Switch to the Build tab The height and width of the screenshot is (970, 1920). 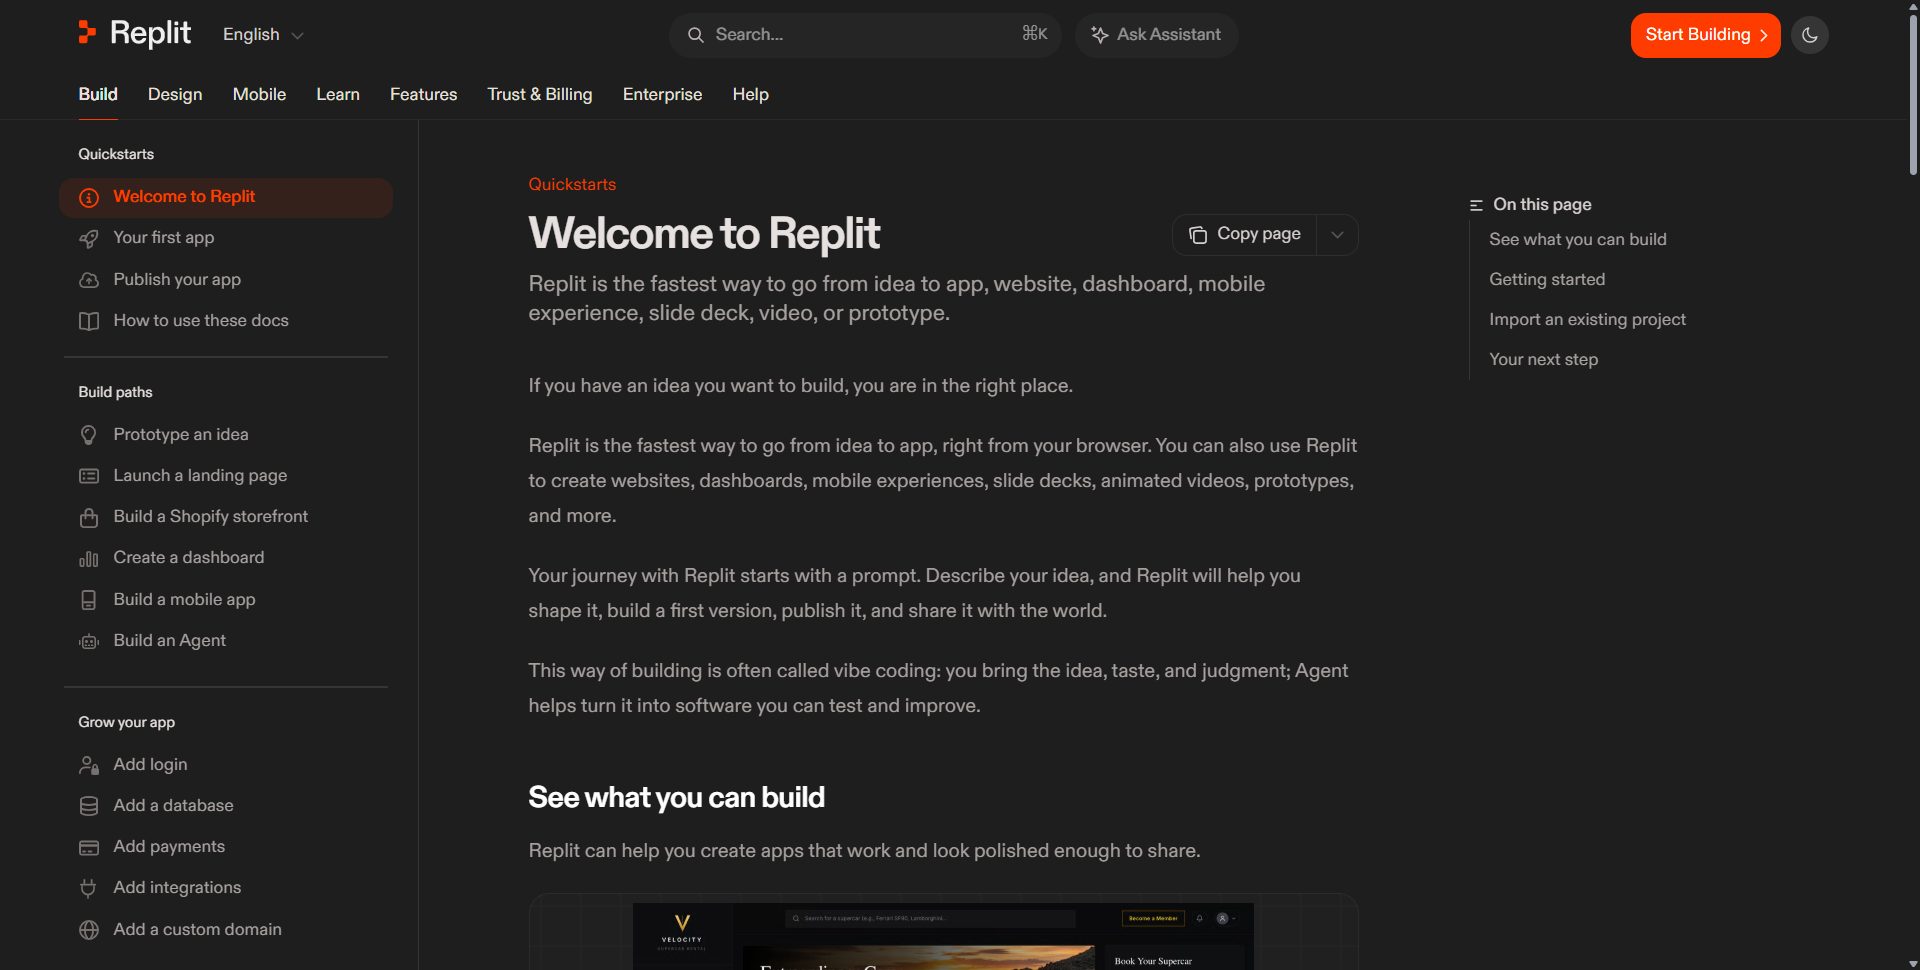pos(98,94)
